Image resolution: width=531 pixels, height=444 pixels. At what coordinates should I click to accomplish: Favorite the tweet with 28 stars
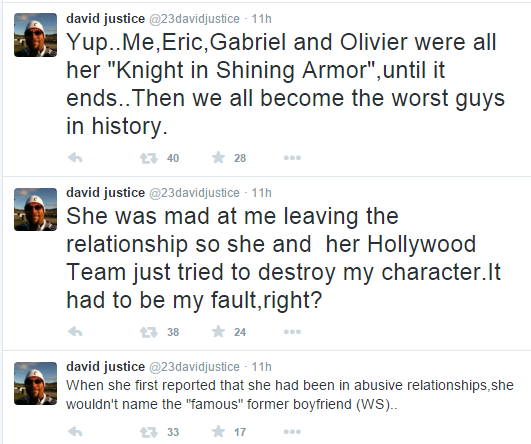pyautogui.click(x=218, y=157)
